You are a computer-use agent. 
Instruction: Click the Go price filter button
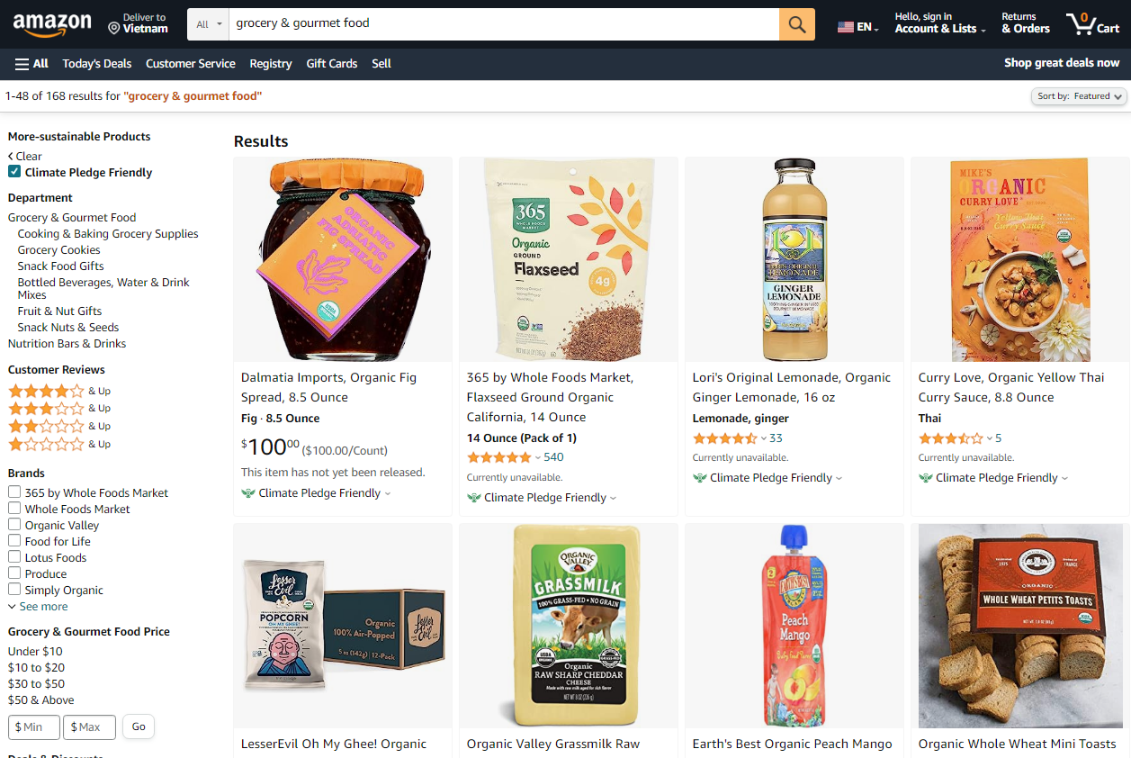[138, 727]
